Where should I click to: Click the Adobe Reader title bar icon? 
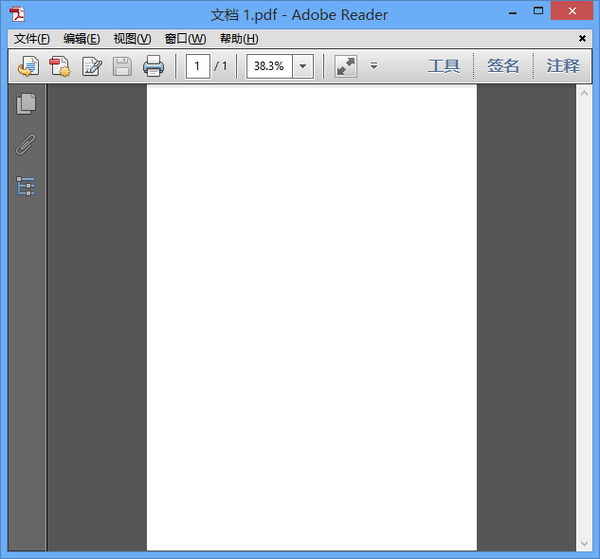pos(17,15)
